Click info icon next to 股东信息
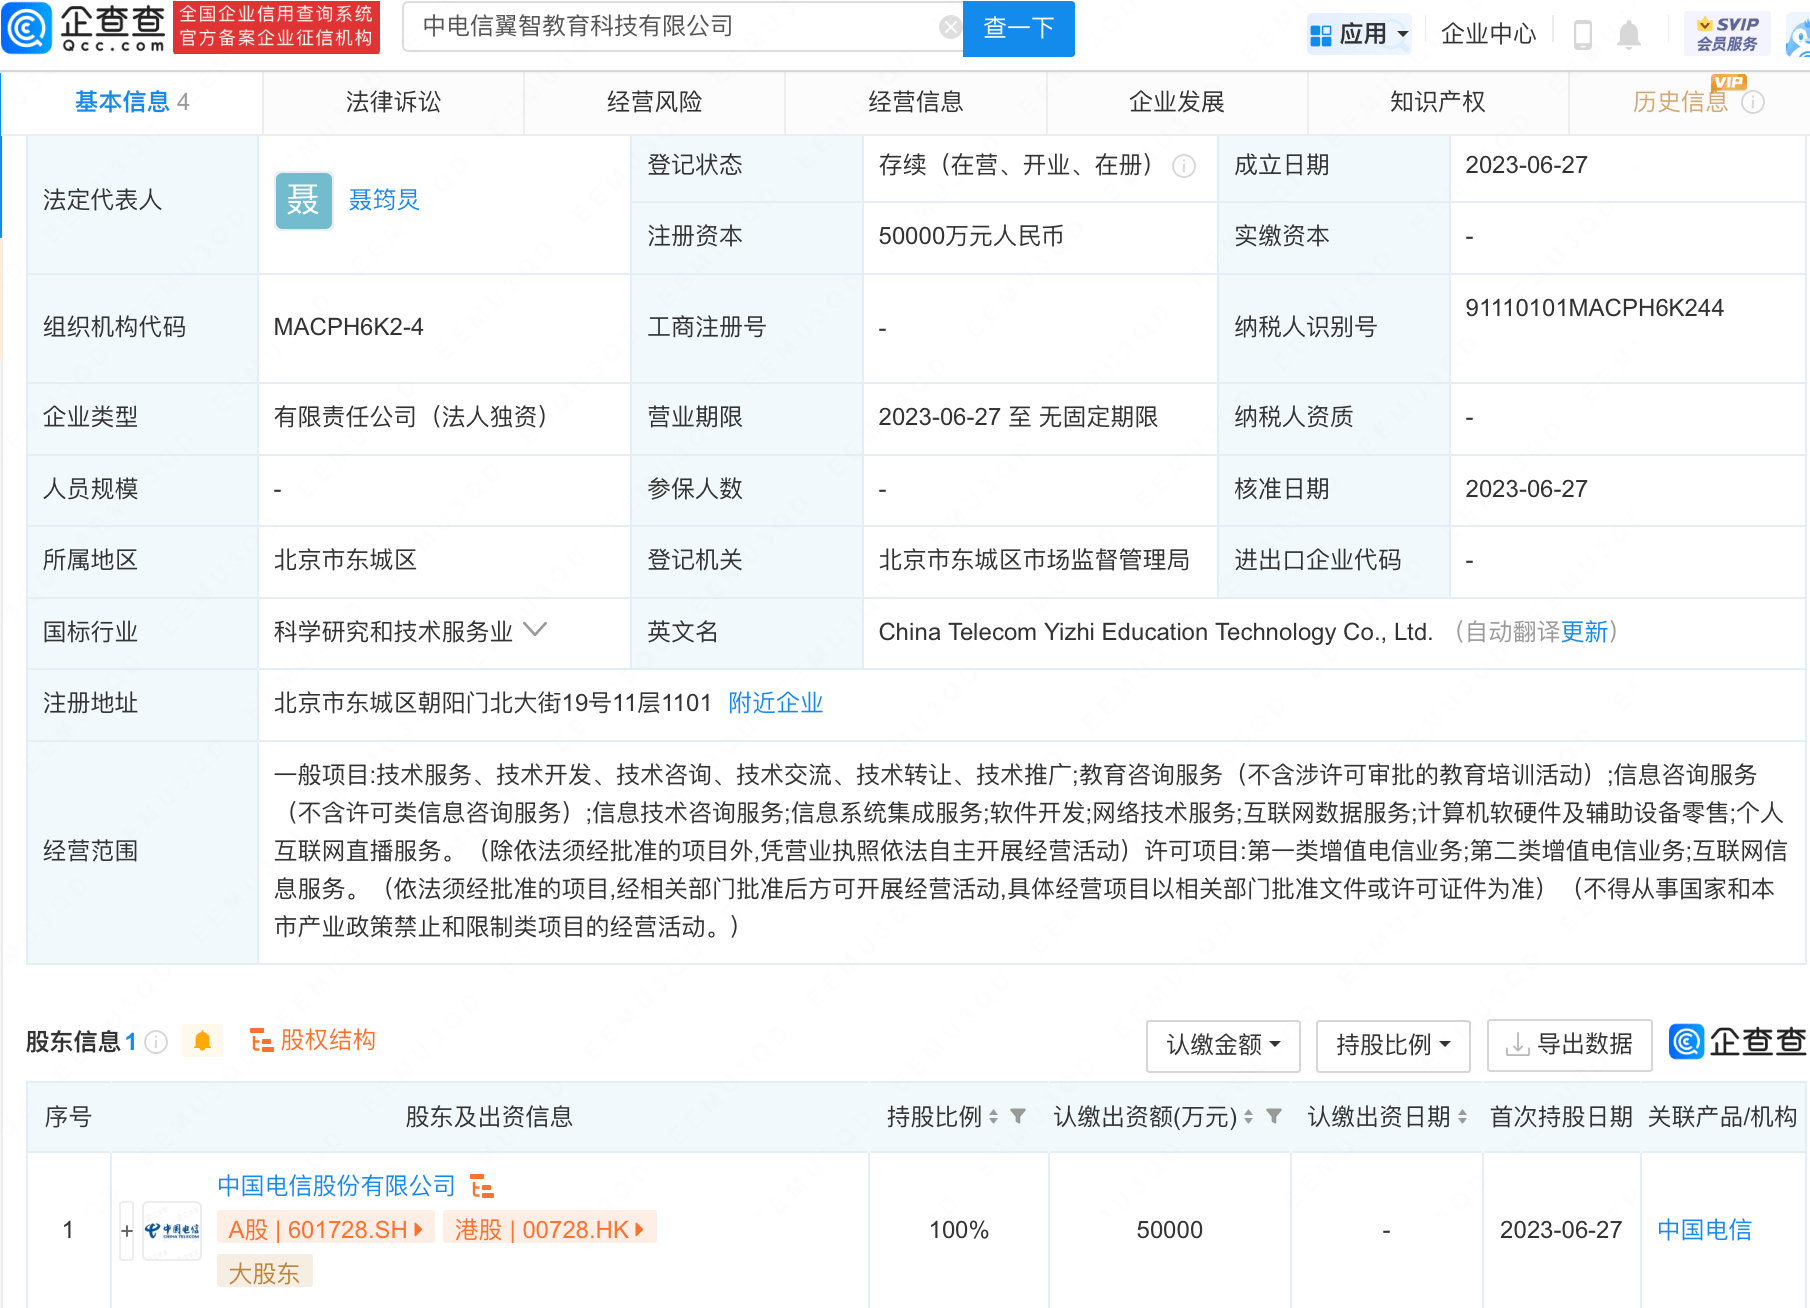Viewport: 1810px width, 1308px height. [x=156, y=1042]
